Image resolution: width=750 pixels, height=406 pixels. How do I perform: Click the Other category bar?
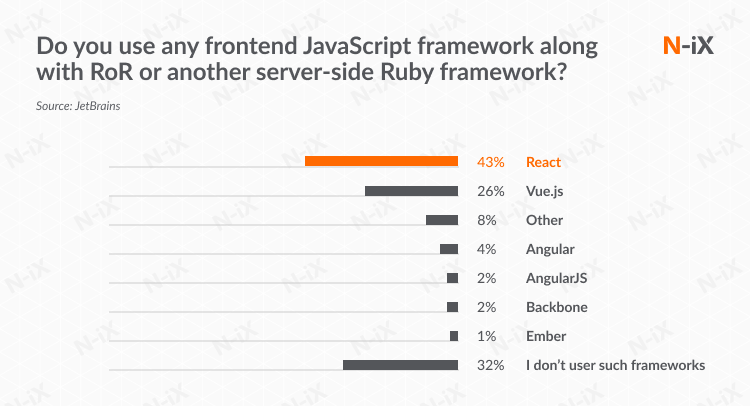(442, 220)
